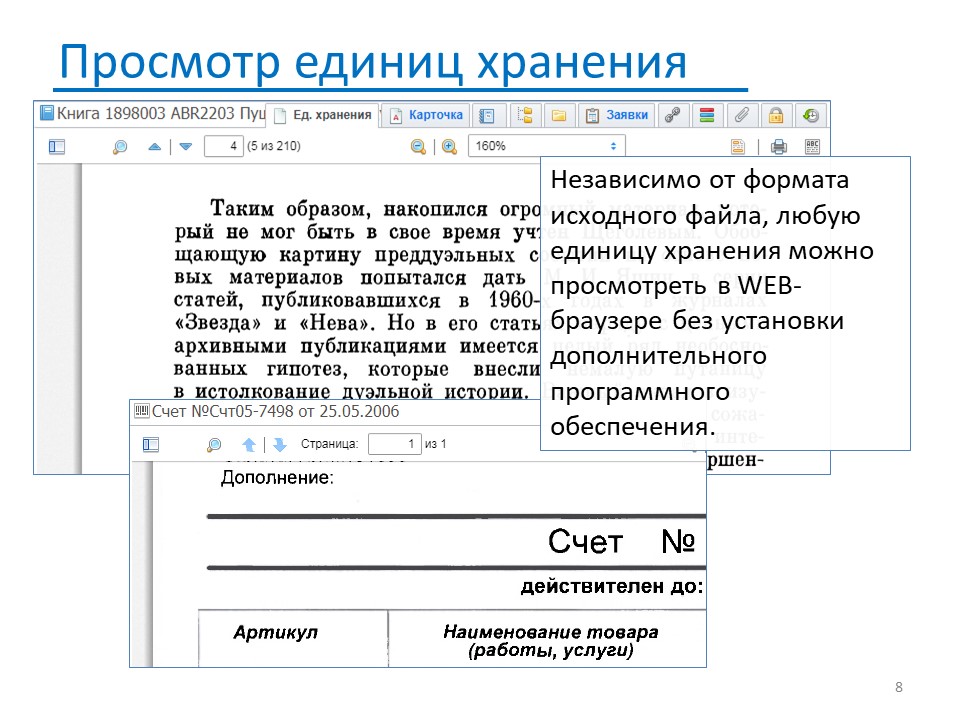This screenshot has height=720, width=960.
Task: Click the Артикул column header
Action: (x=276, y=632)
